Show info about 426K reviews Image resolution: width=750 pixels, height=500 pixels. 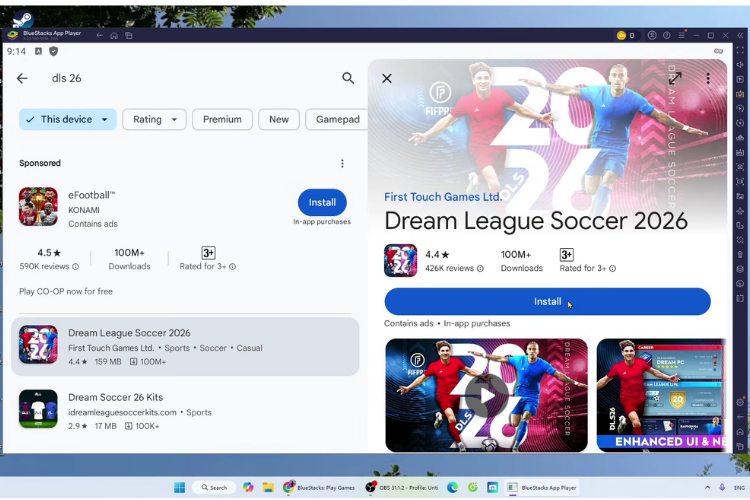[x=480, y=268]
